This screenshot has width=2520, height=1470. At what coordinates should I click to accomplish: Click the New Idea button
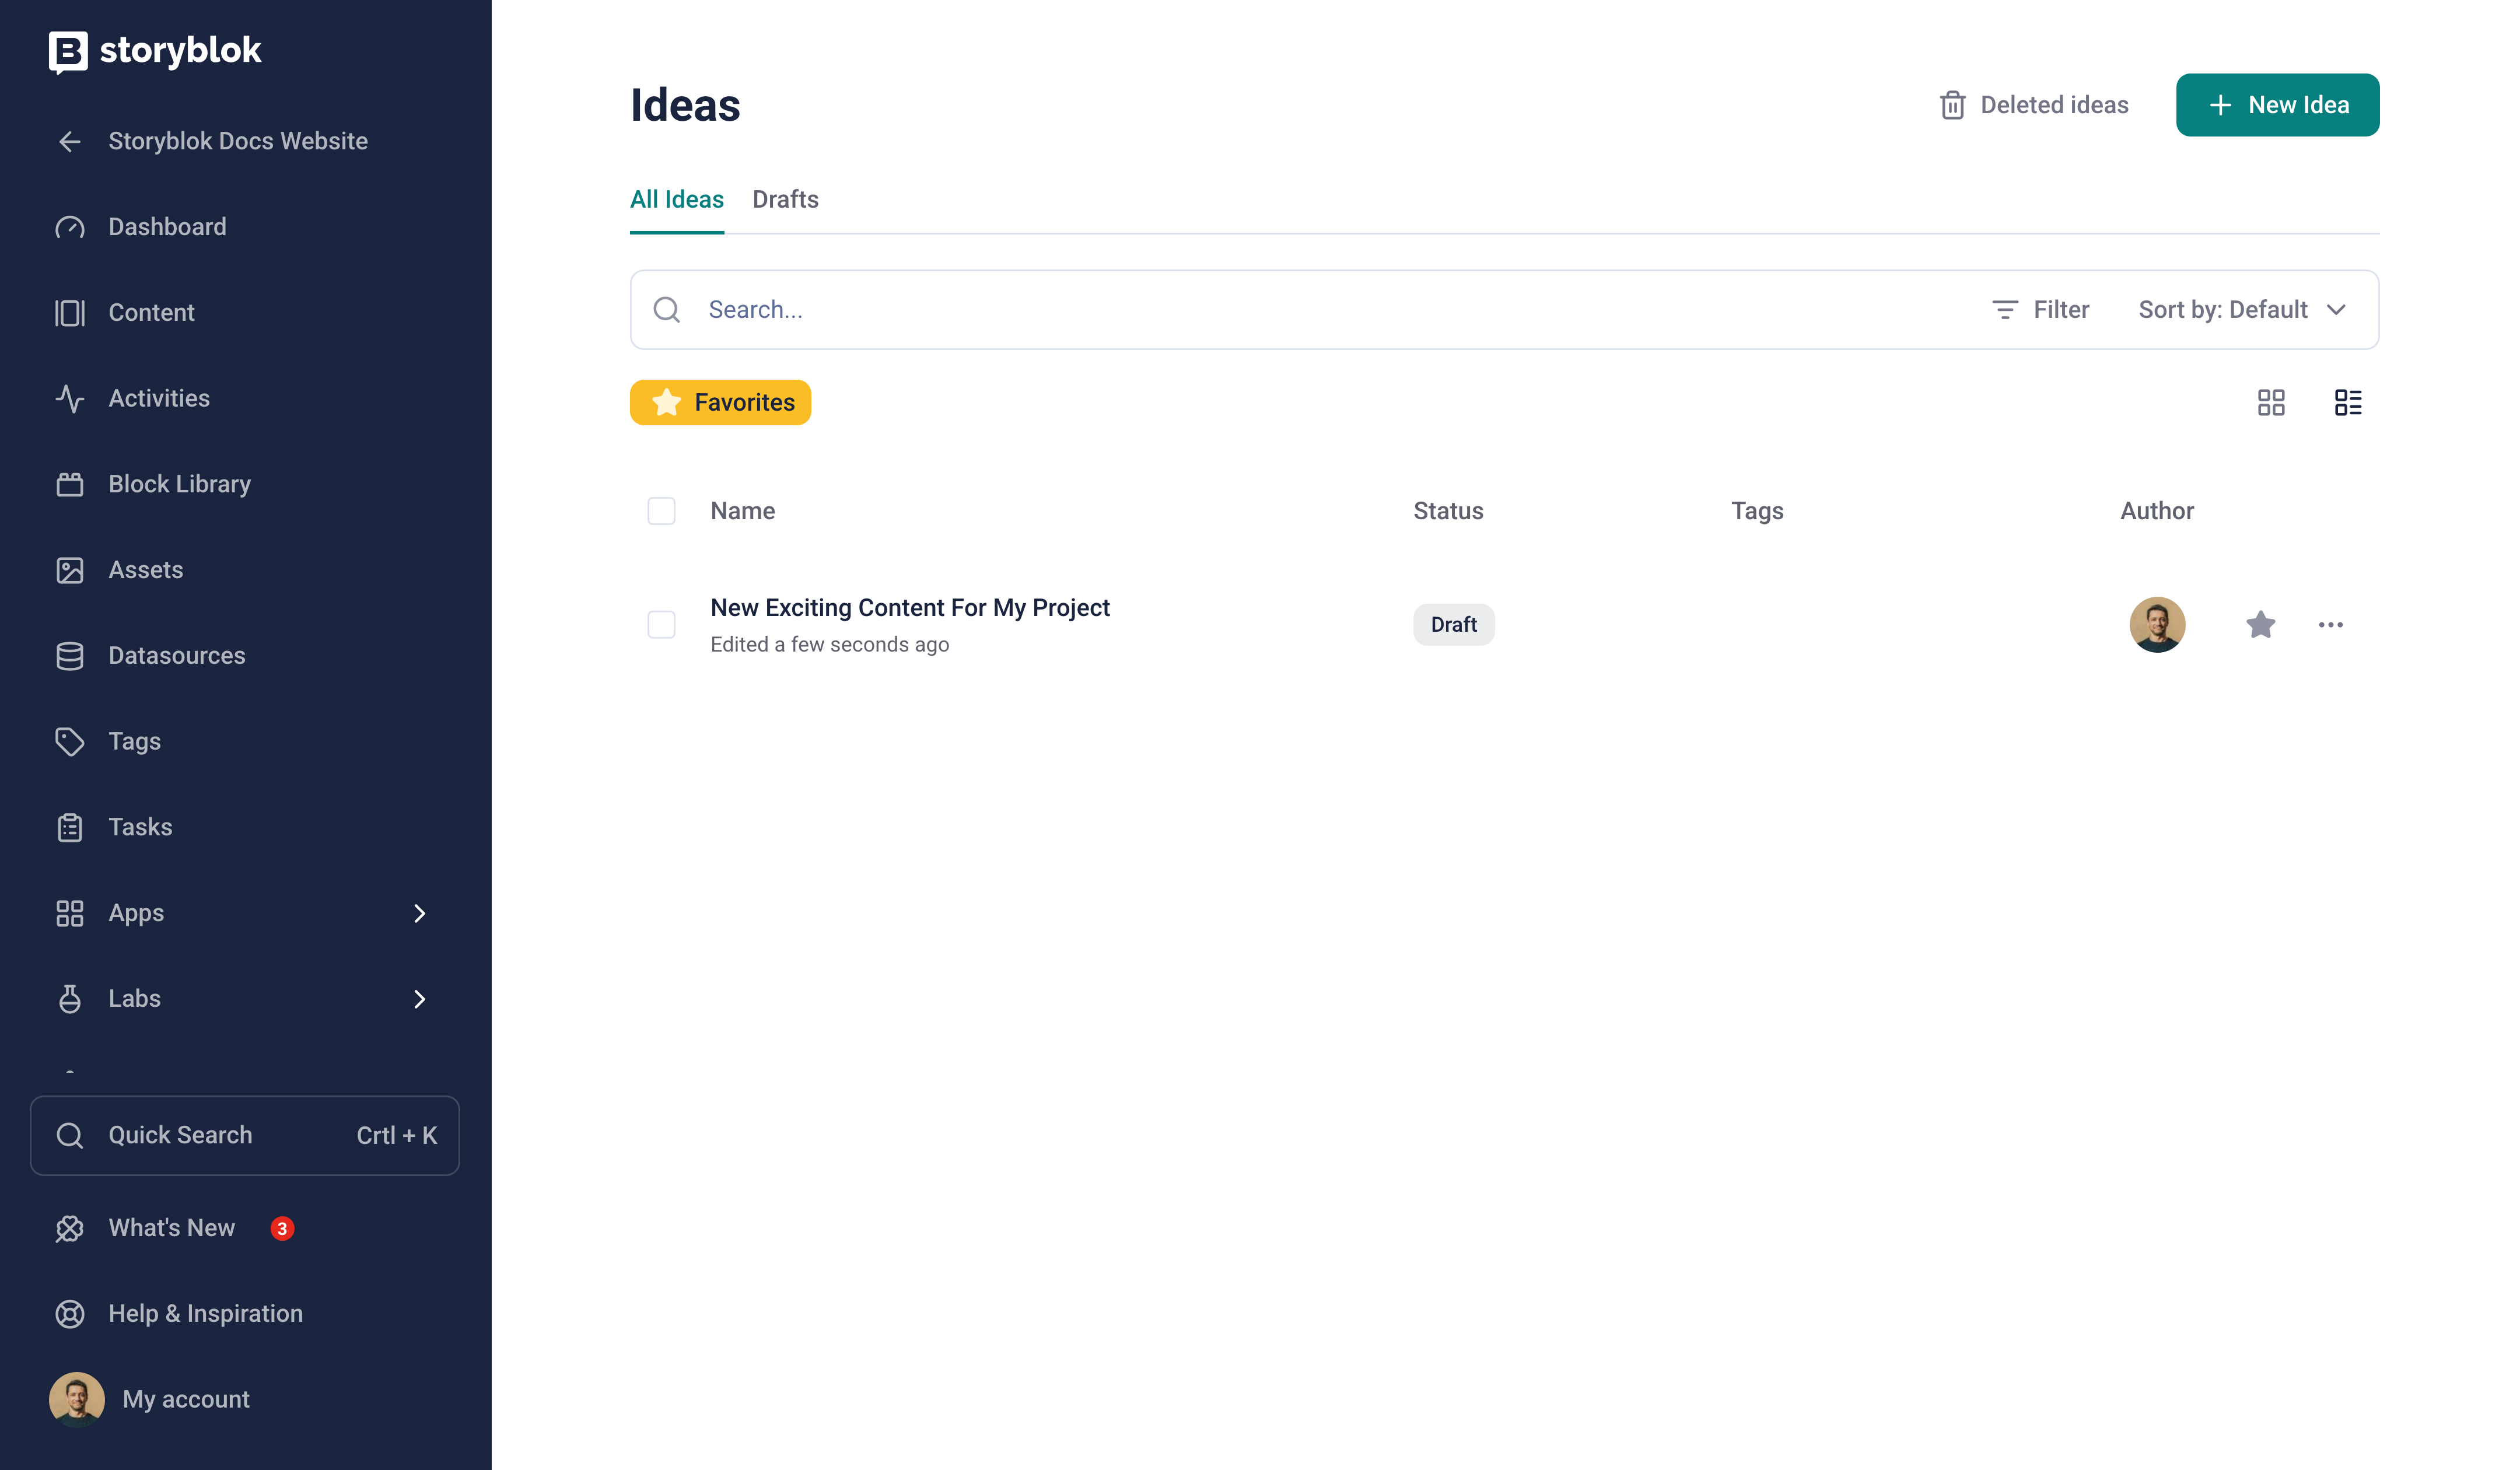click(2277, 105)
